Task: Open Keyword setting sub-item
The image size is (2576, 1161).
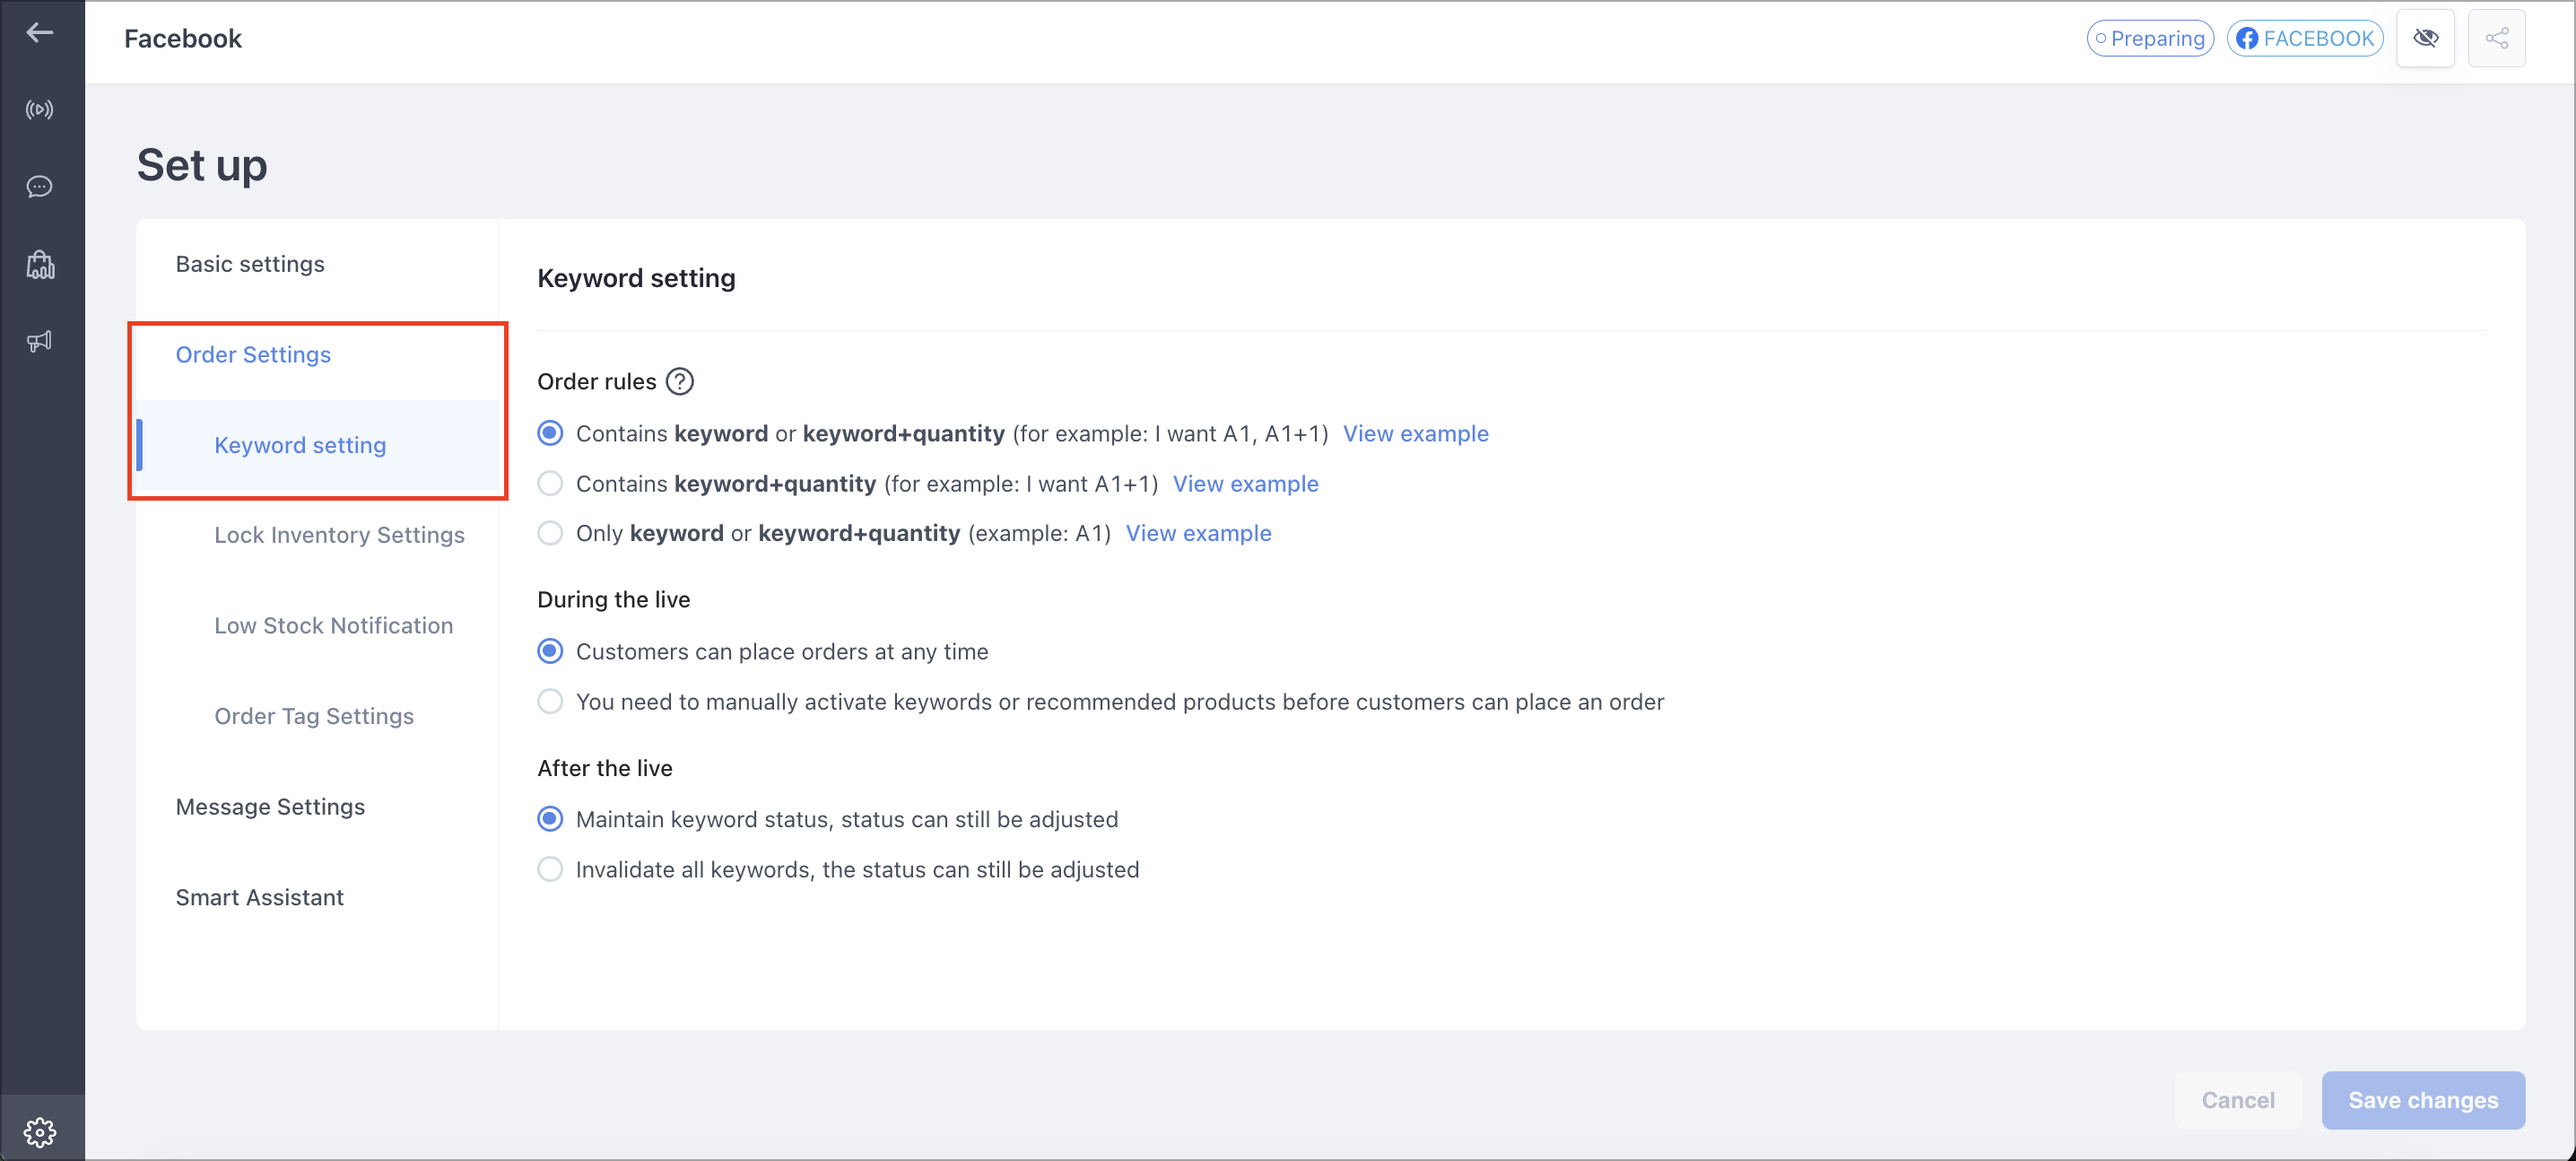Action: pos(300,445)
